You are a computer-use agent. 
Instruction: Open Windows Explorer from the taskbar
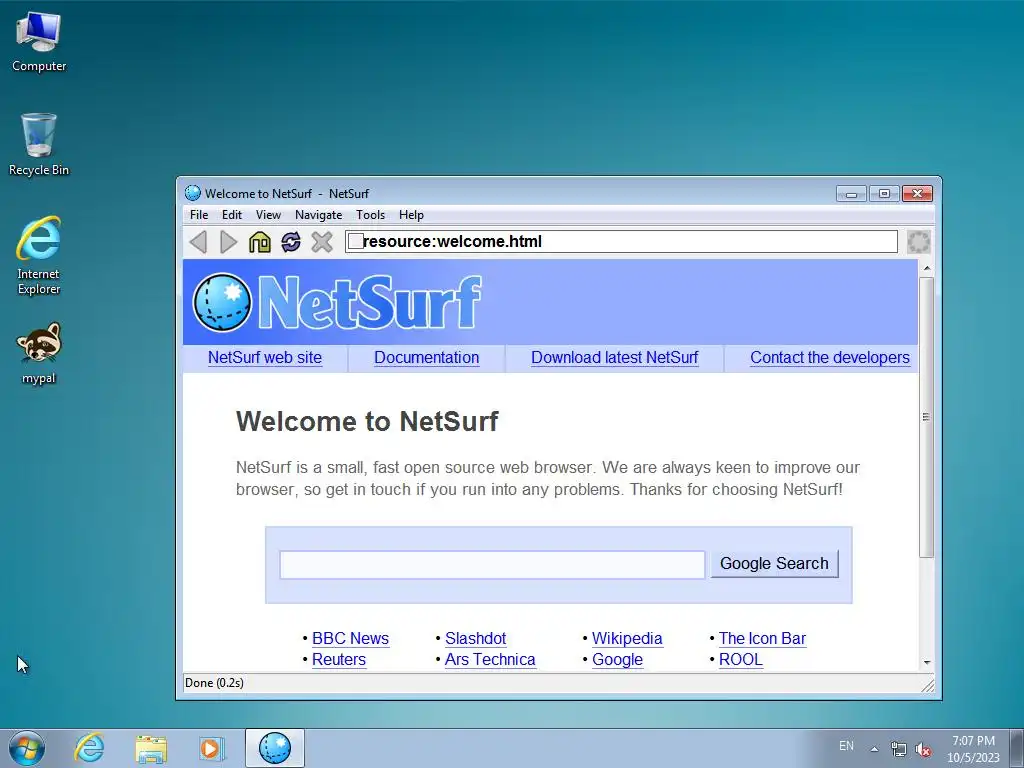(x=151, y=748)
